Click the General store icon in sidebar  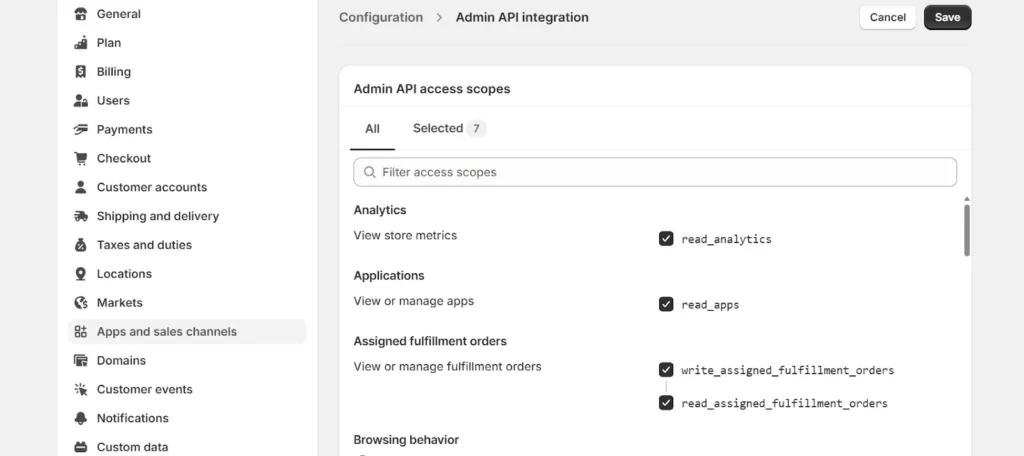coord(81,14)
